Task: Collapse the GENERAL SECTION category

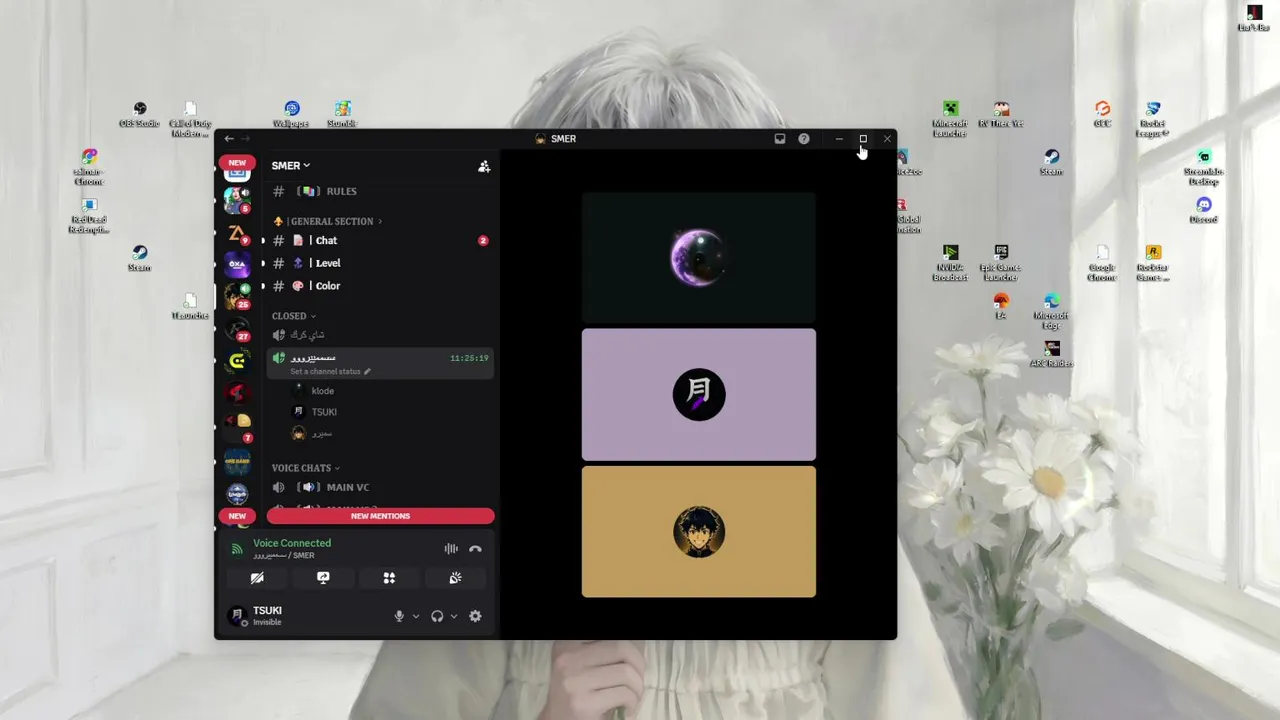Action: tap(327, 221)
